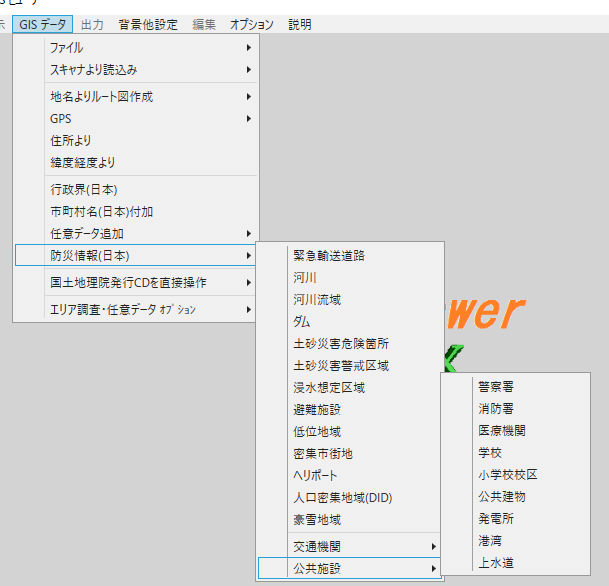The image size is (609, 586).
Task: Expand the GPS submenu
Action: pos(61,119)
